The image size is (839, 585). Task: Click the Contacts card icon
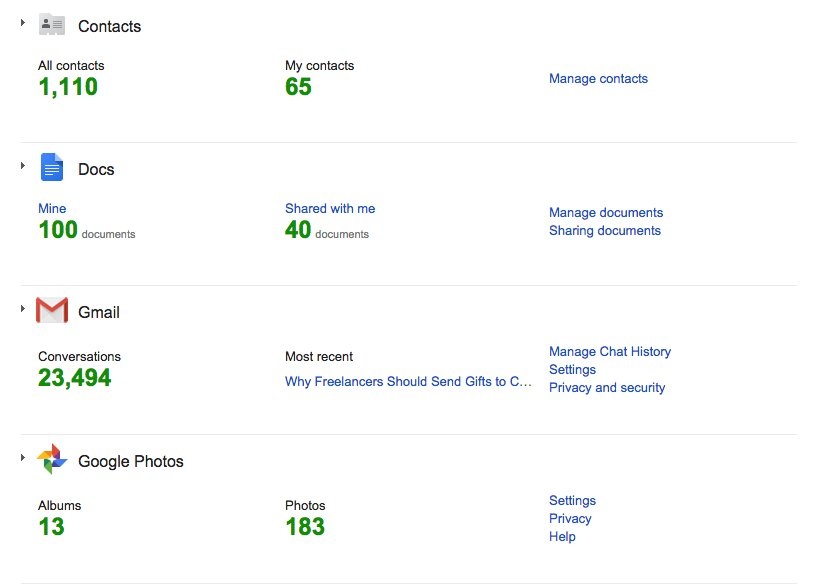(x=52, y=25)
